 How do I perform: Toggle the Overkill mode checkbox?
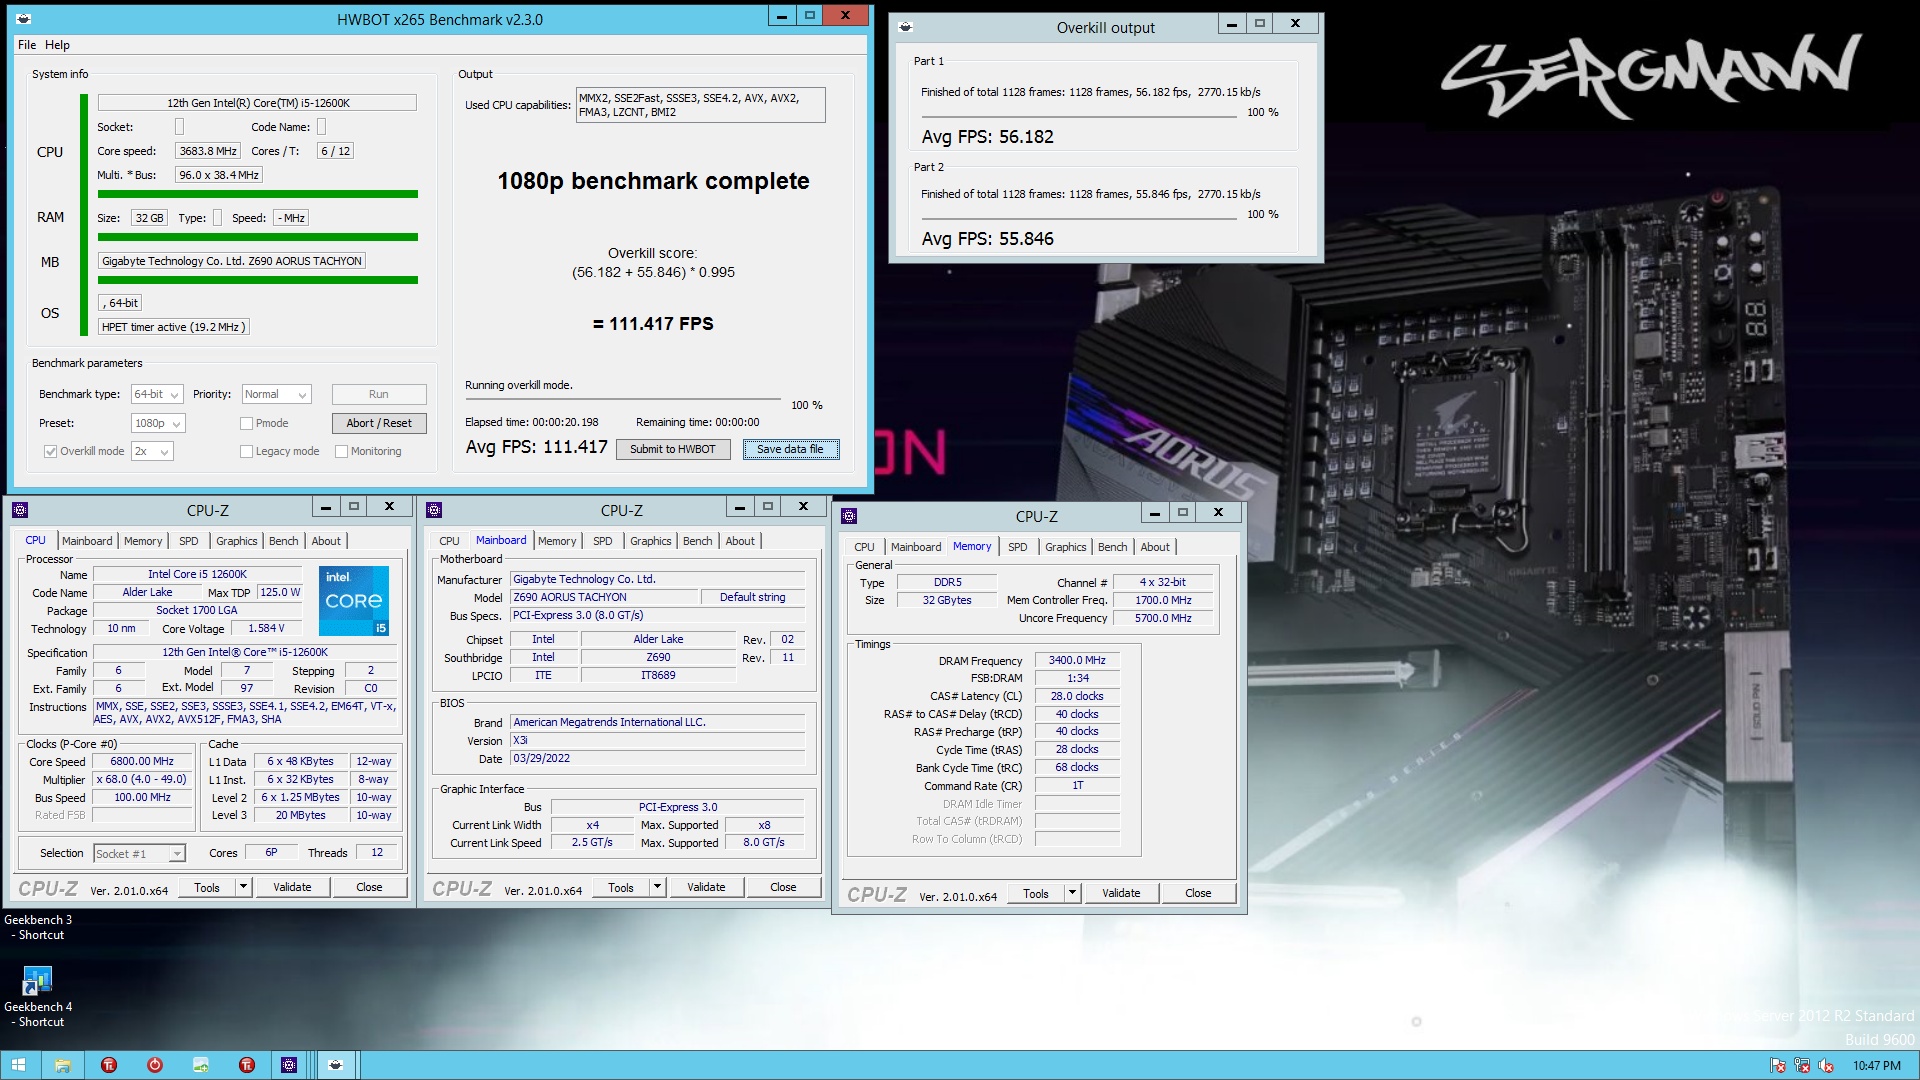click(50, 452)
